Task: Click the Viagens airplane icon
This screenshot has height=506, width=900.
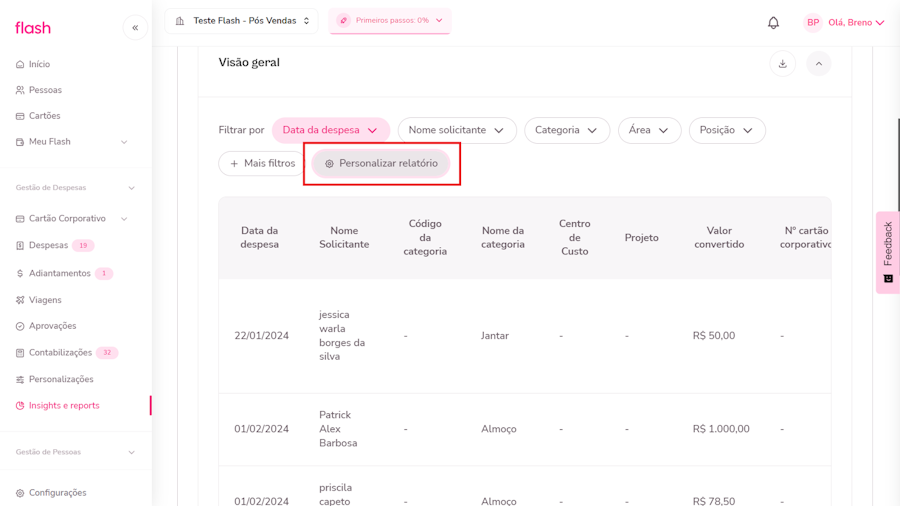Action: point(20,300)
